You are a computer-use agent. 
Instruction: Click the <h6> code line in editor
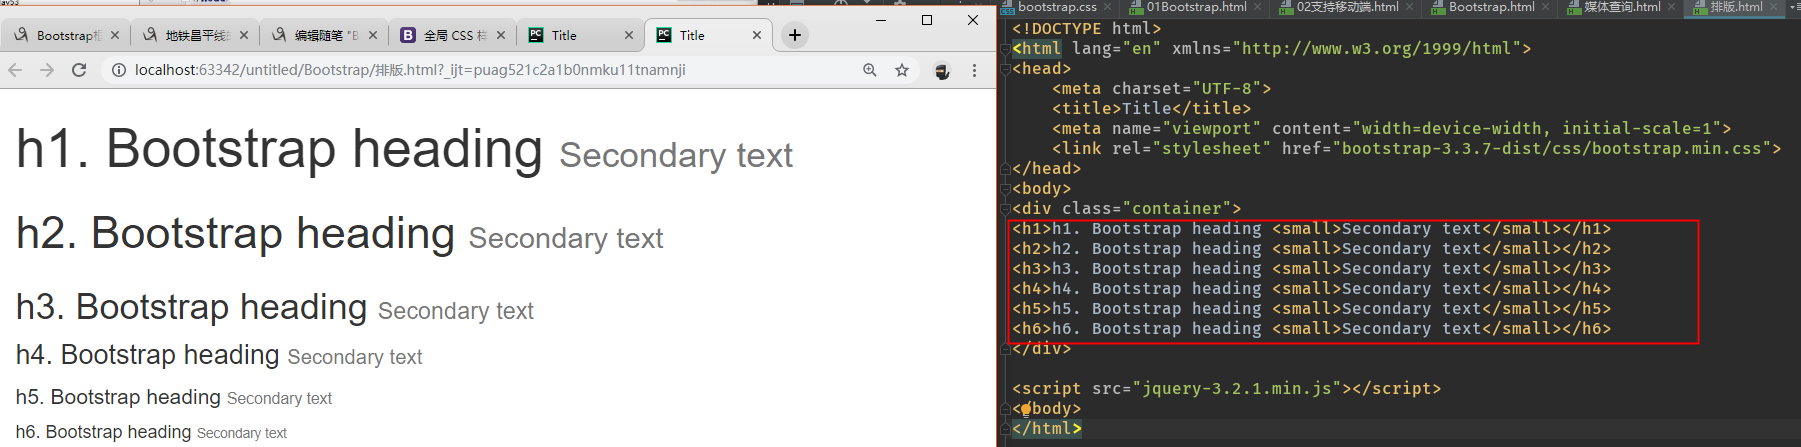(1311, 329)
